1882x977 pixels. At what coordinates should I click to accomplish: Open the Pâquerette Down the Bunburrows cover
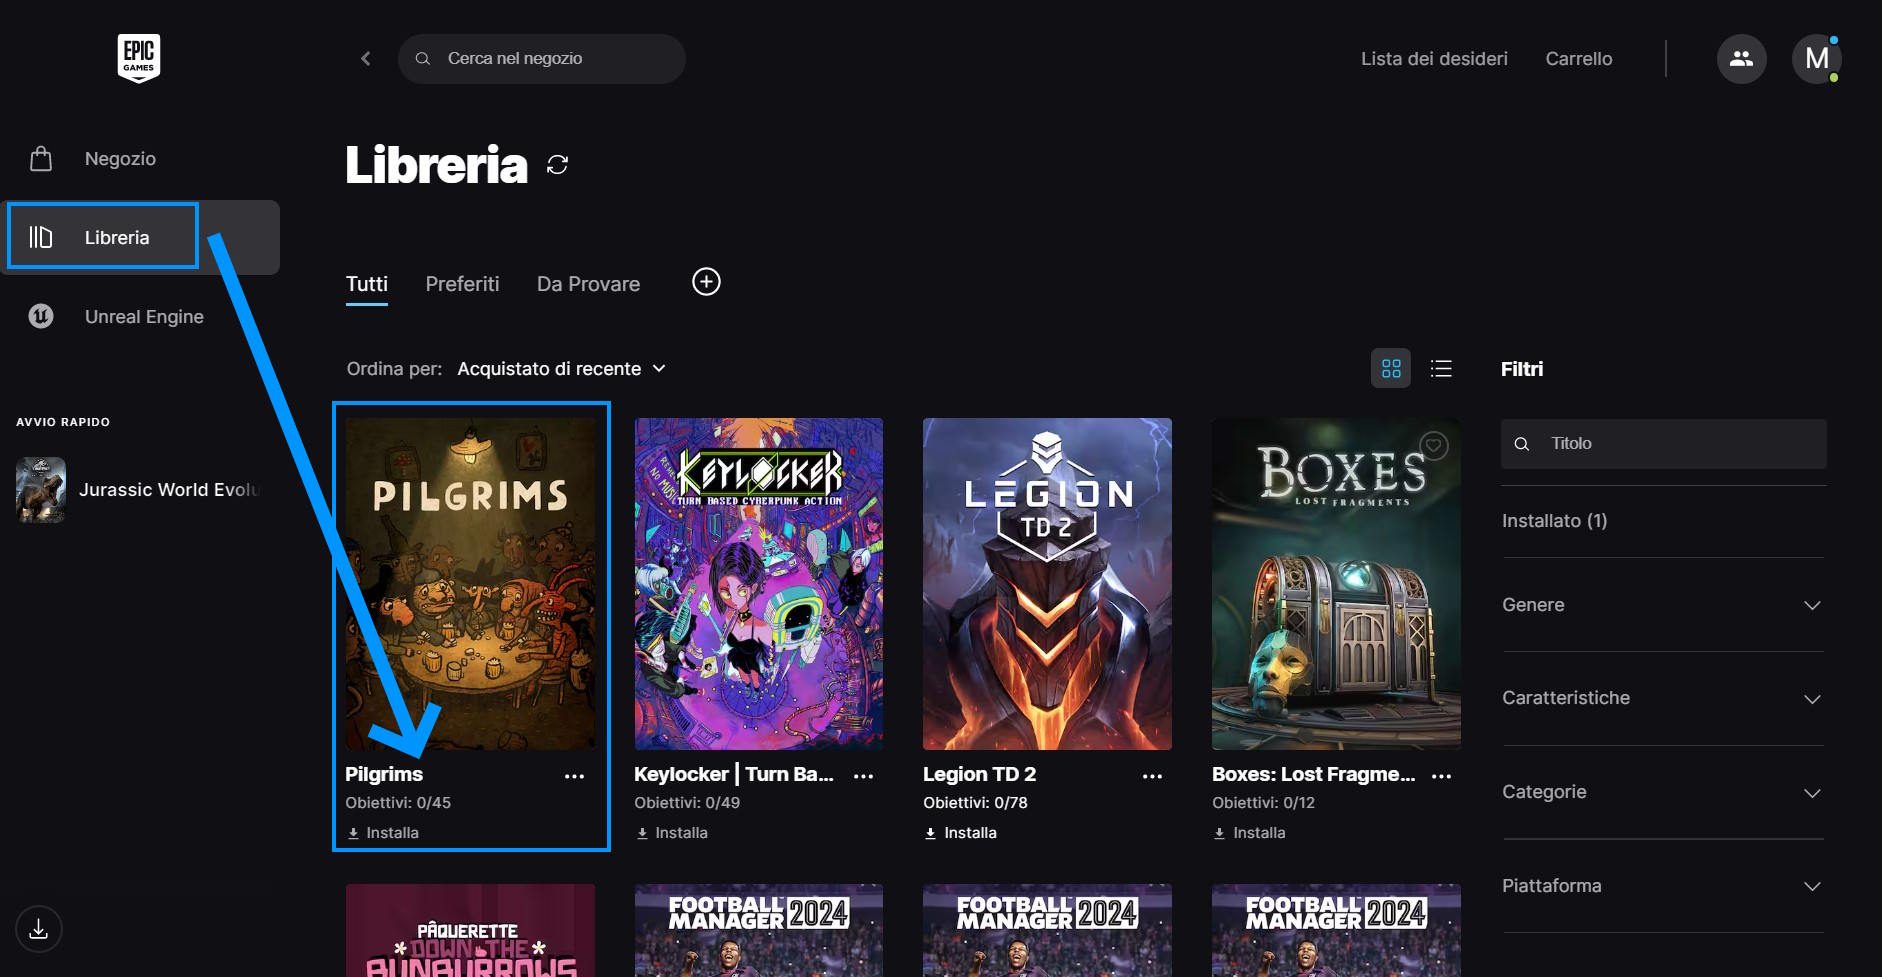click(470, 930)
